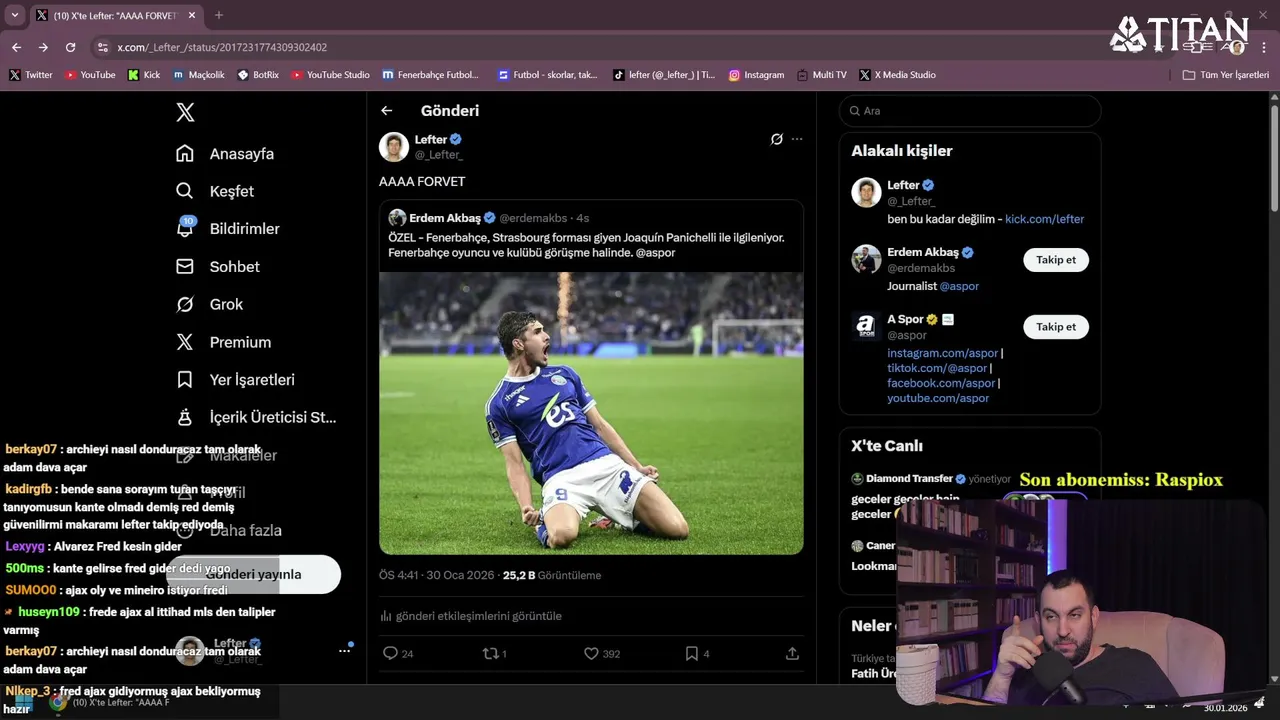Click the X logo in sidebar
Screen dimensions: 1280x720
(185, 112)
